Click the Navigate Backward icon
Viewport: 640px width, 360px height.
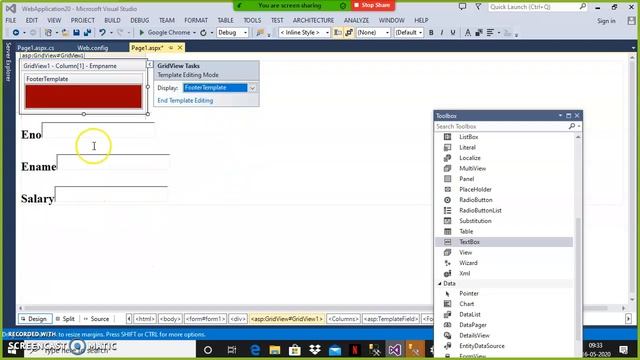coord(16,33)
